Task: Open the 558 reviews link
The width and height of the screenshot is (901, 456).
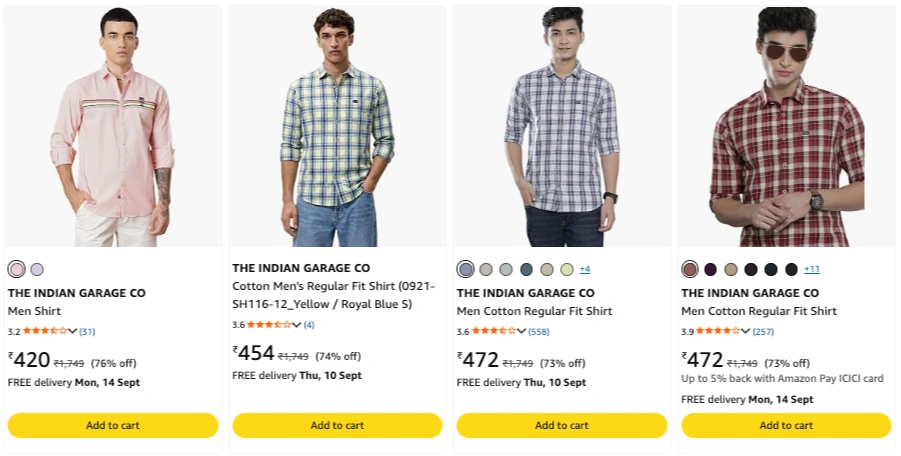Action: pyautogui.click(x=539, y=331)
